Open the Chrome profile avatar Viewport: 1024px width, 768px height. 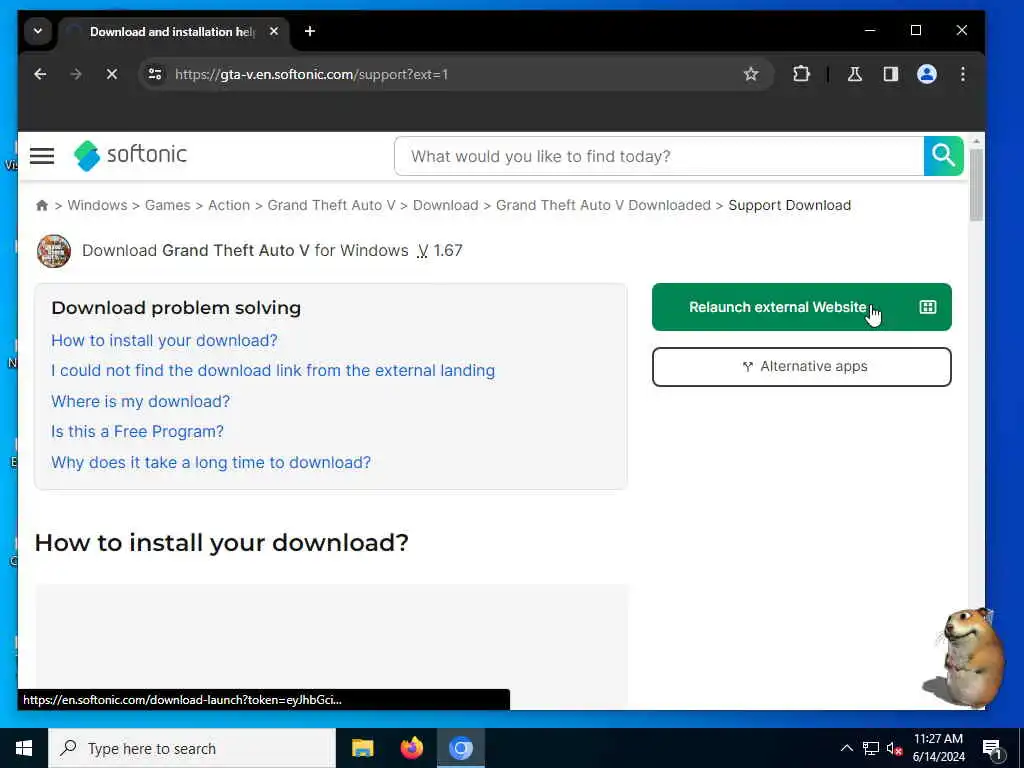[927, 74]
